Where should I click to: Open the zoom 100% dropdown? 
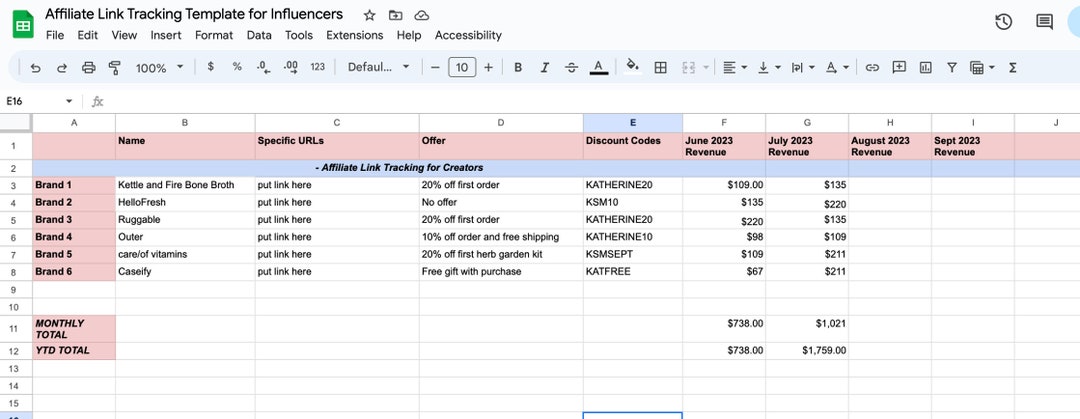point(160,68)
